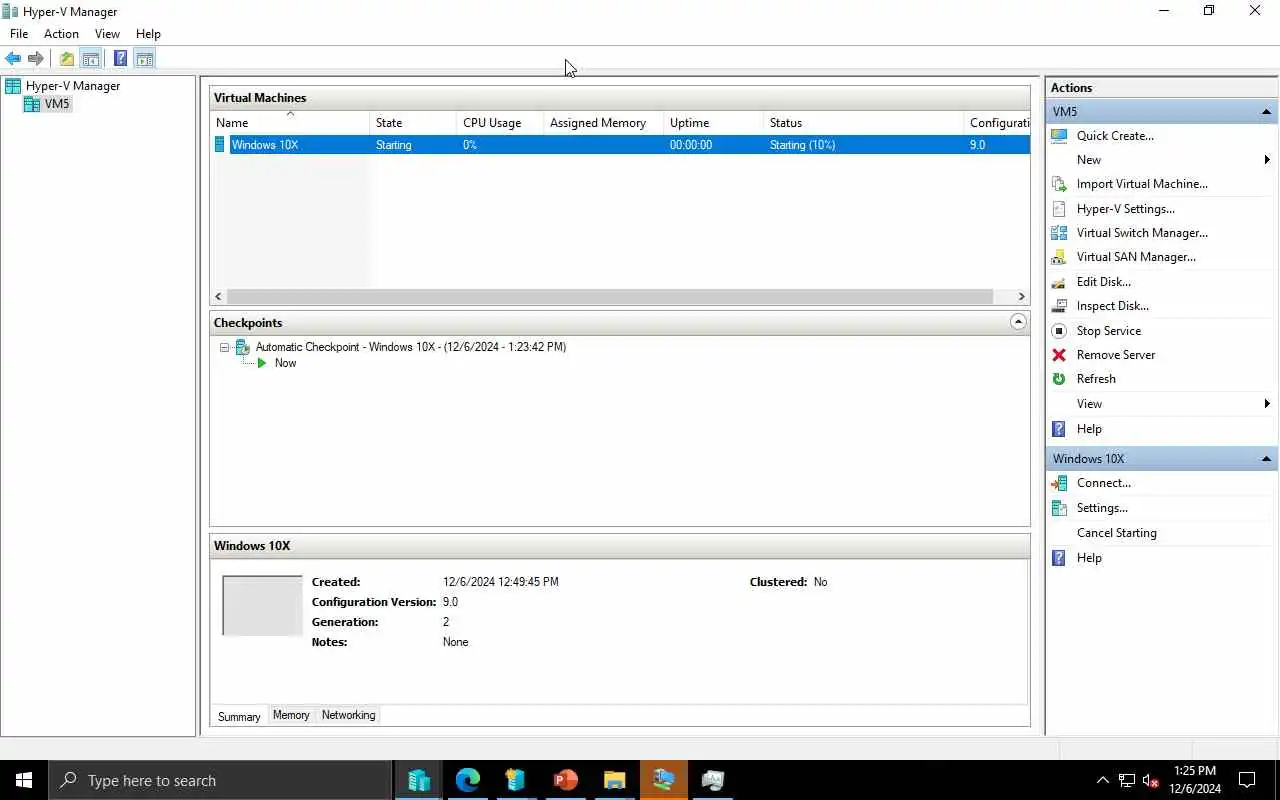Viewport: 1280px width, 800px height.
Task: Click the blue Help toolbar icon
Action: (x=120, y=59)
